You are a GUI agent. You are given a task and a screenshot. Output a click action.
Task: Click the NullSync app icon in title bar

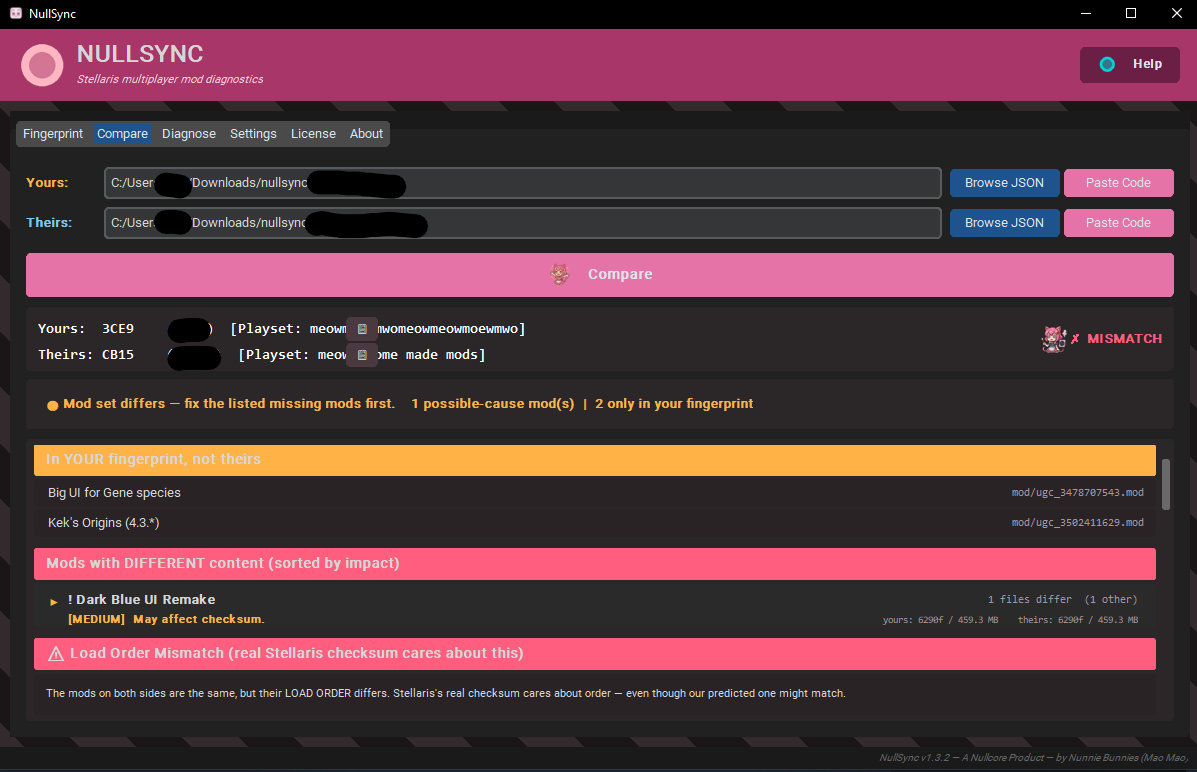coord(15,14)
